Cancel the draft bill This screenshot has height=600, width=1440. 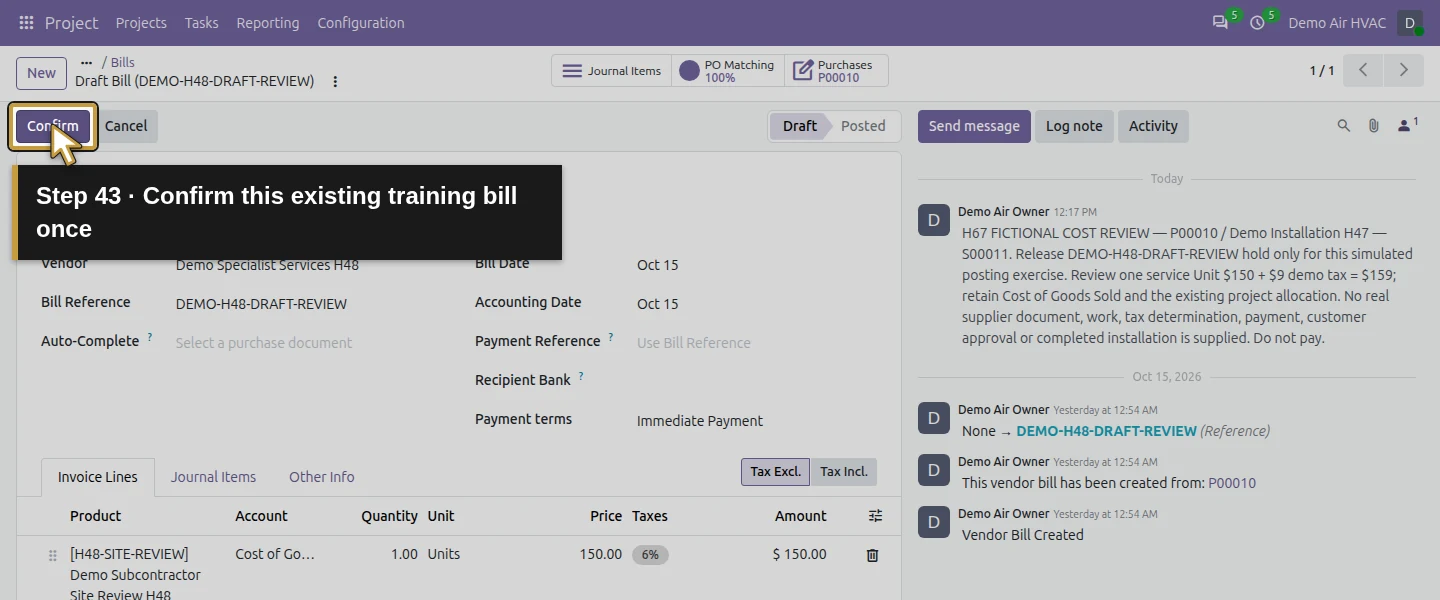[126, 126]
